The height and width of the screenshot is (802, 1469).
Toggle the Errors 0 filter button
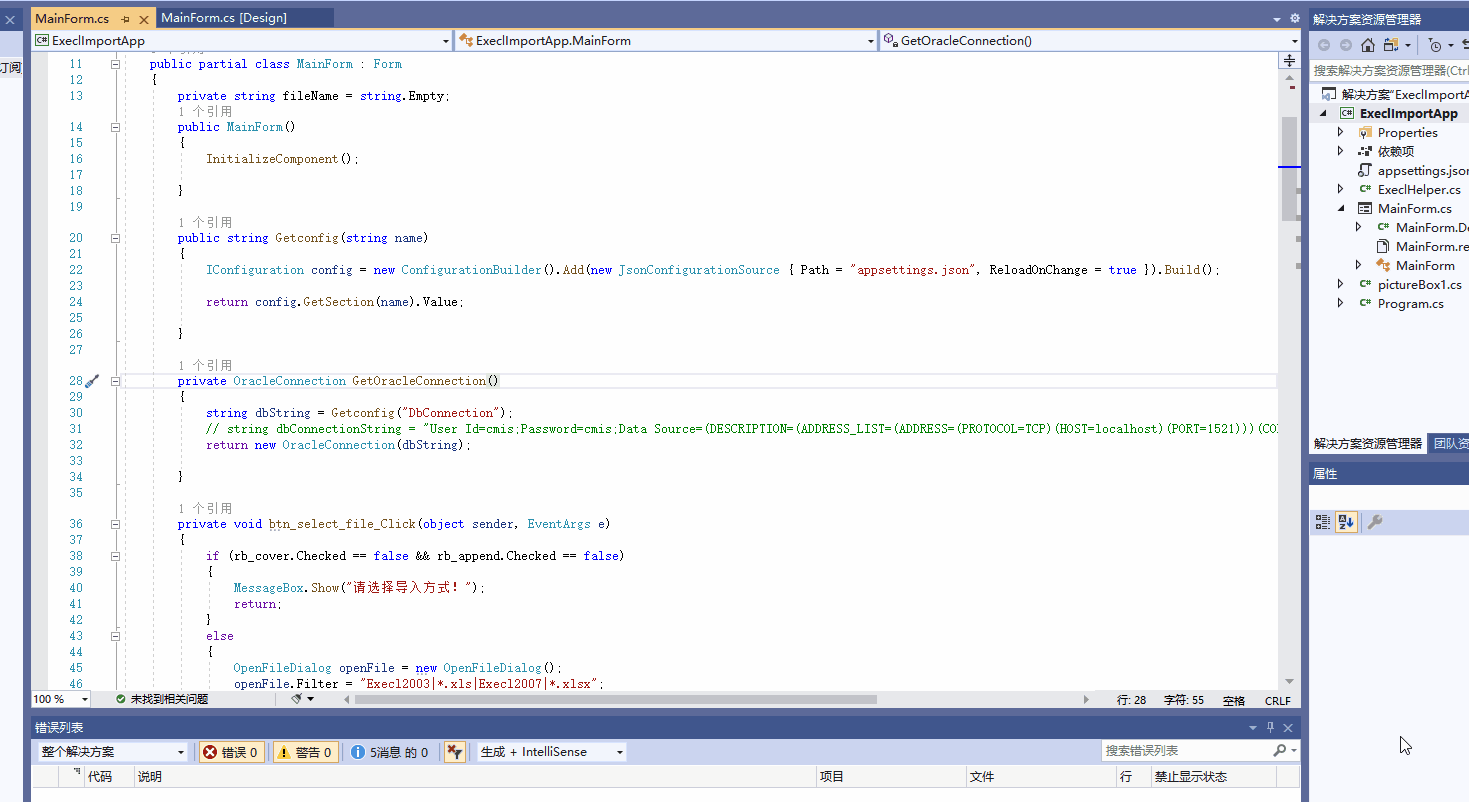click(231, 752)
